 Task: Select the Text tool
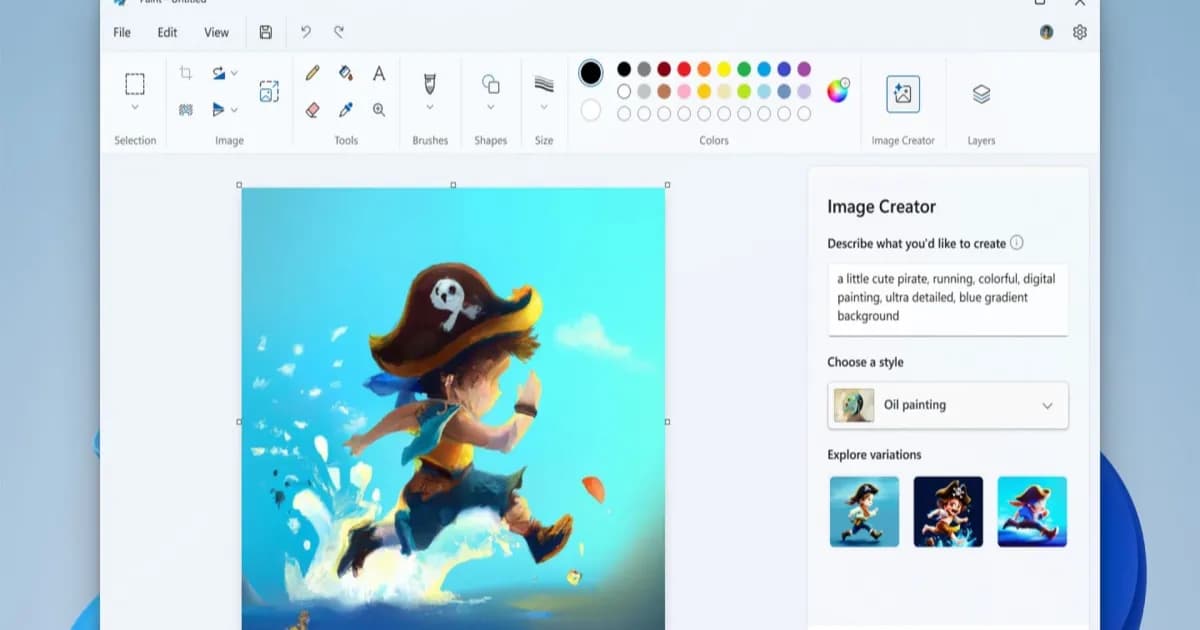pyautogui.click(x=379, y=73)
